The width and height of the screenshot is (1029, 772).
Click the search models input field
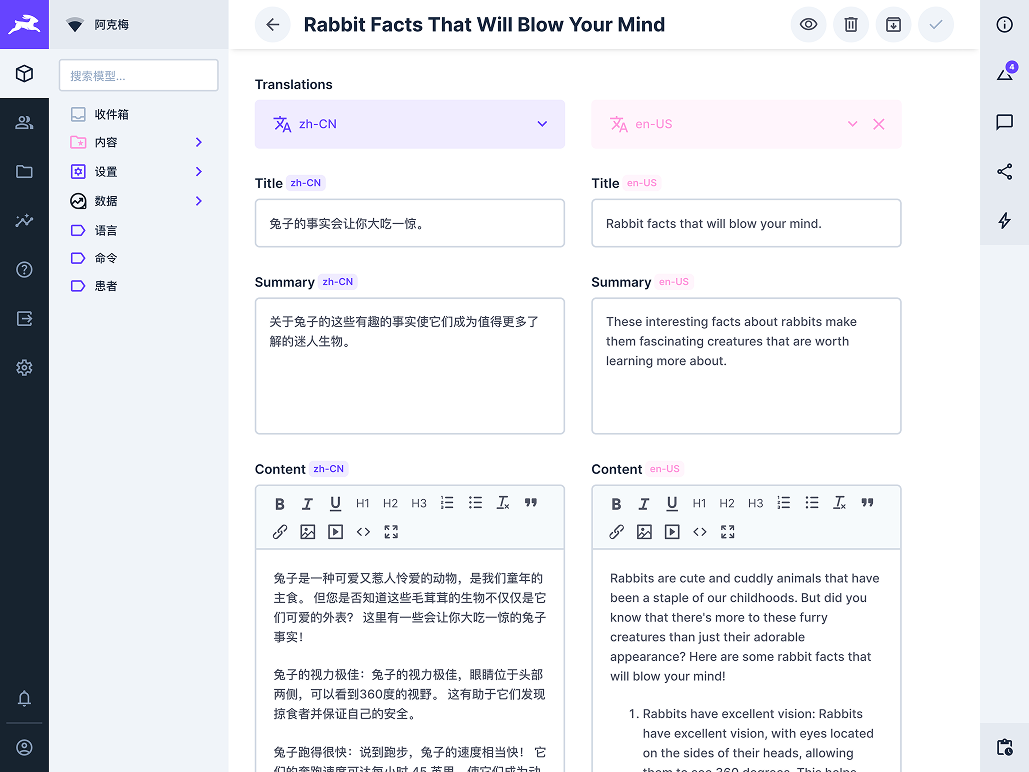[x=138, y=75]
